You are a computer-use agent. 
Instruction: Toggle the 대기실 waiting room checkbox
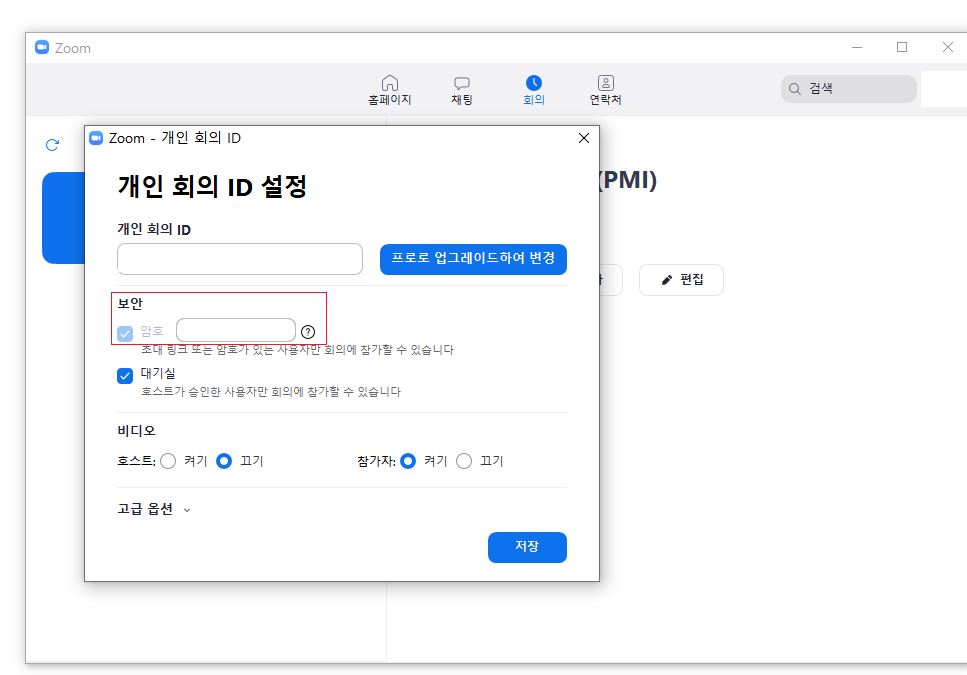coord(125,375)
